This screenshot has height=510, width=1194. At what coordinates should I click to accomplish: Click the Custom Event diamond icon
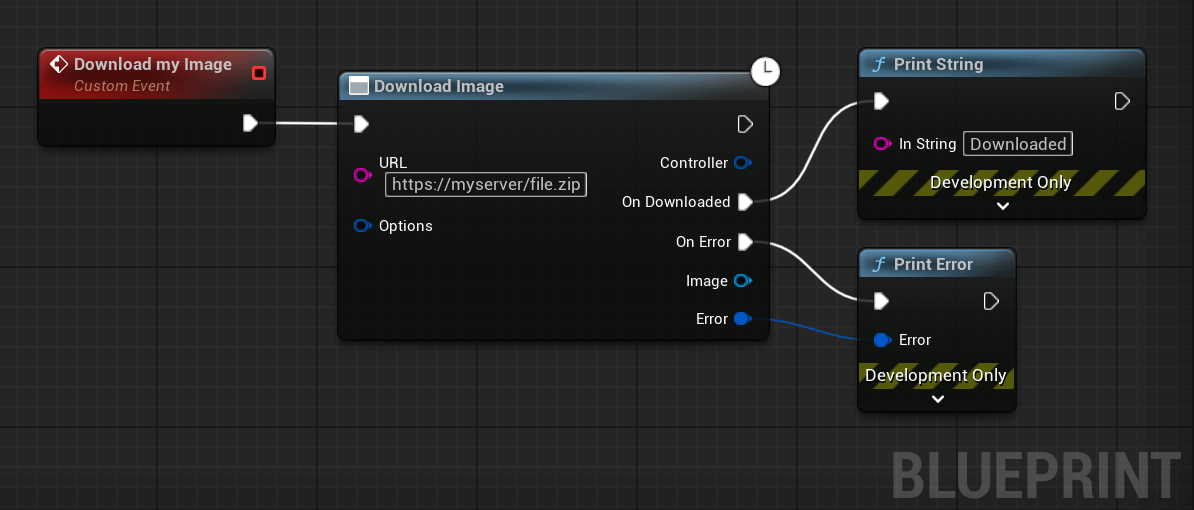click(59, 65)
